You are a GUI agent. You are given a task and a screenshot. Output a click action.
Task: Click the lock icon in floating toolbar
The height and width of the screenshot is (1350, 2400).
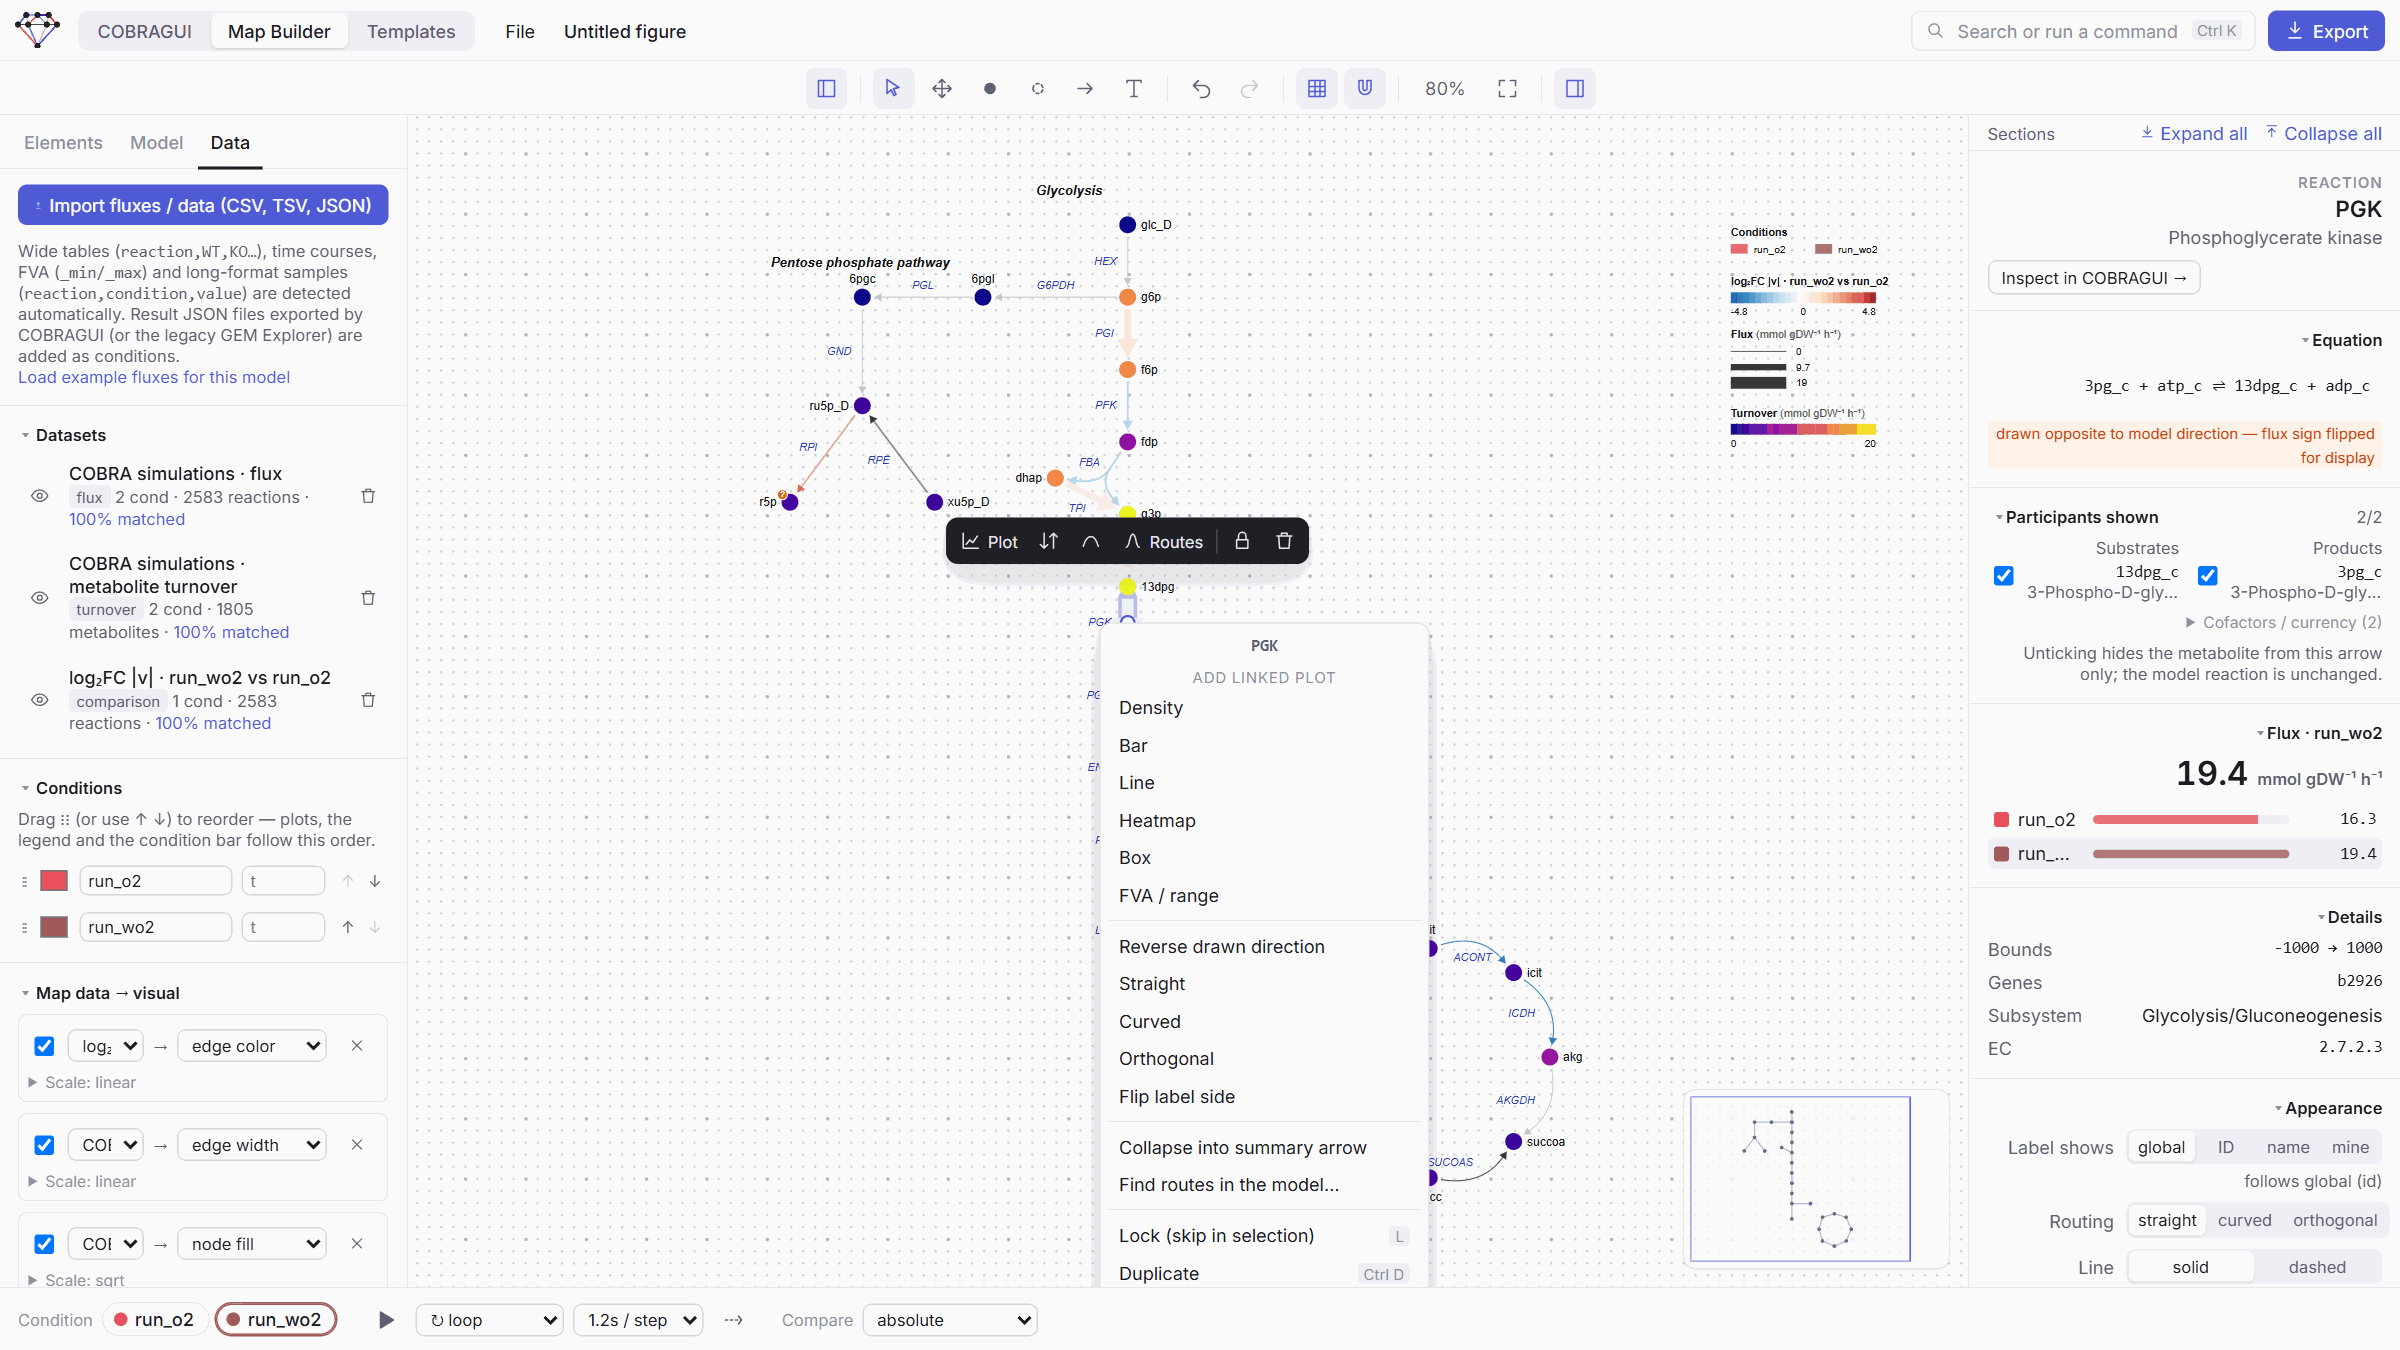click(1242, 541)
